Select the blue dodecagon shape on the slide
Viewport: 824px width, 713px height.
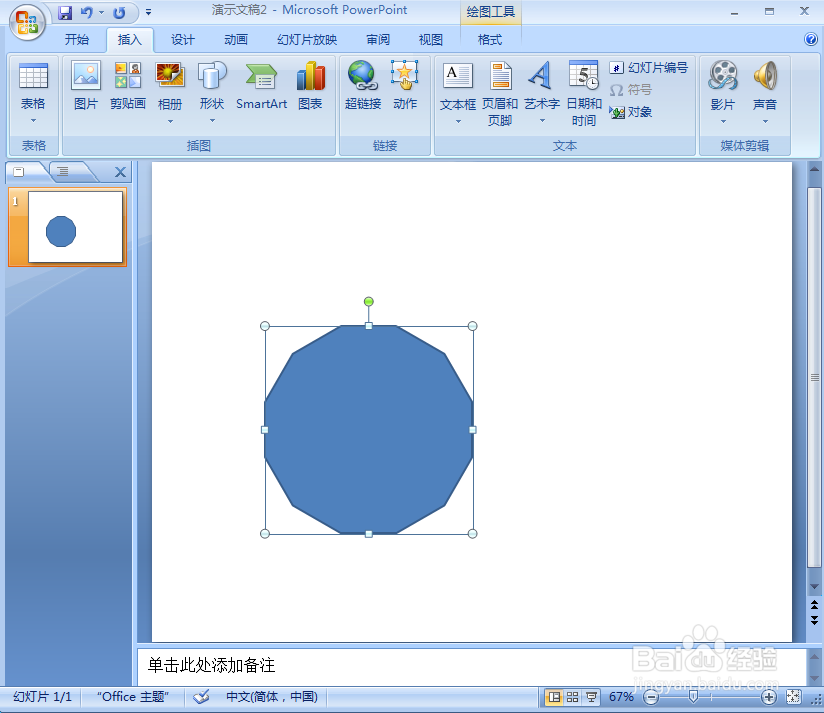pos(369,430)
